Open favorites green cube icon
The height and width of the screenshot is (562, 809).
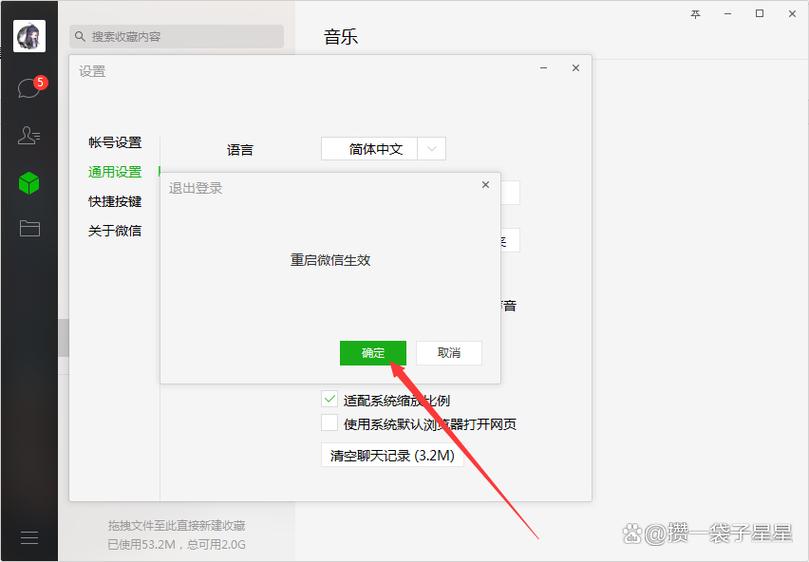click(29, 183)
